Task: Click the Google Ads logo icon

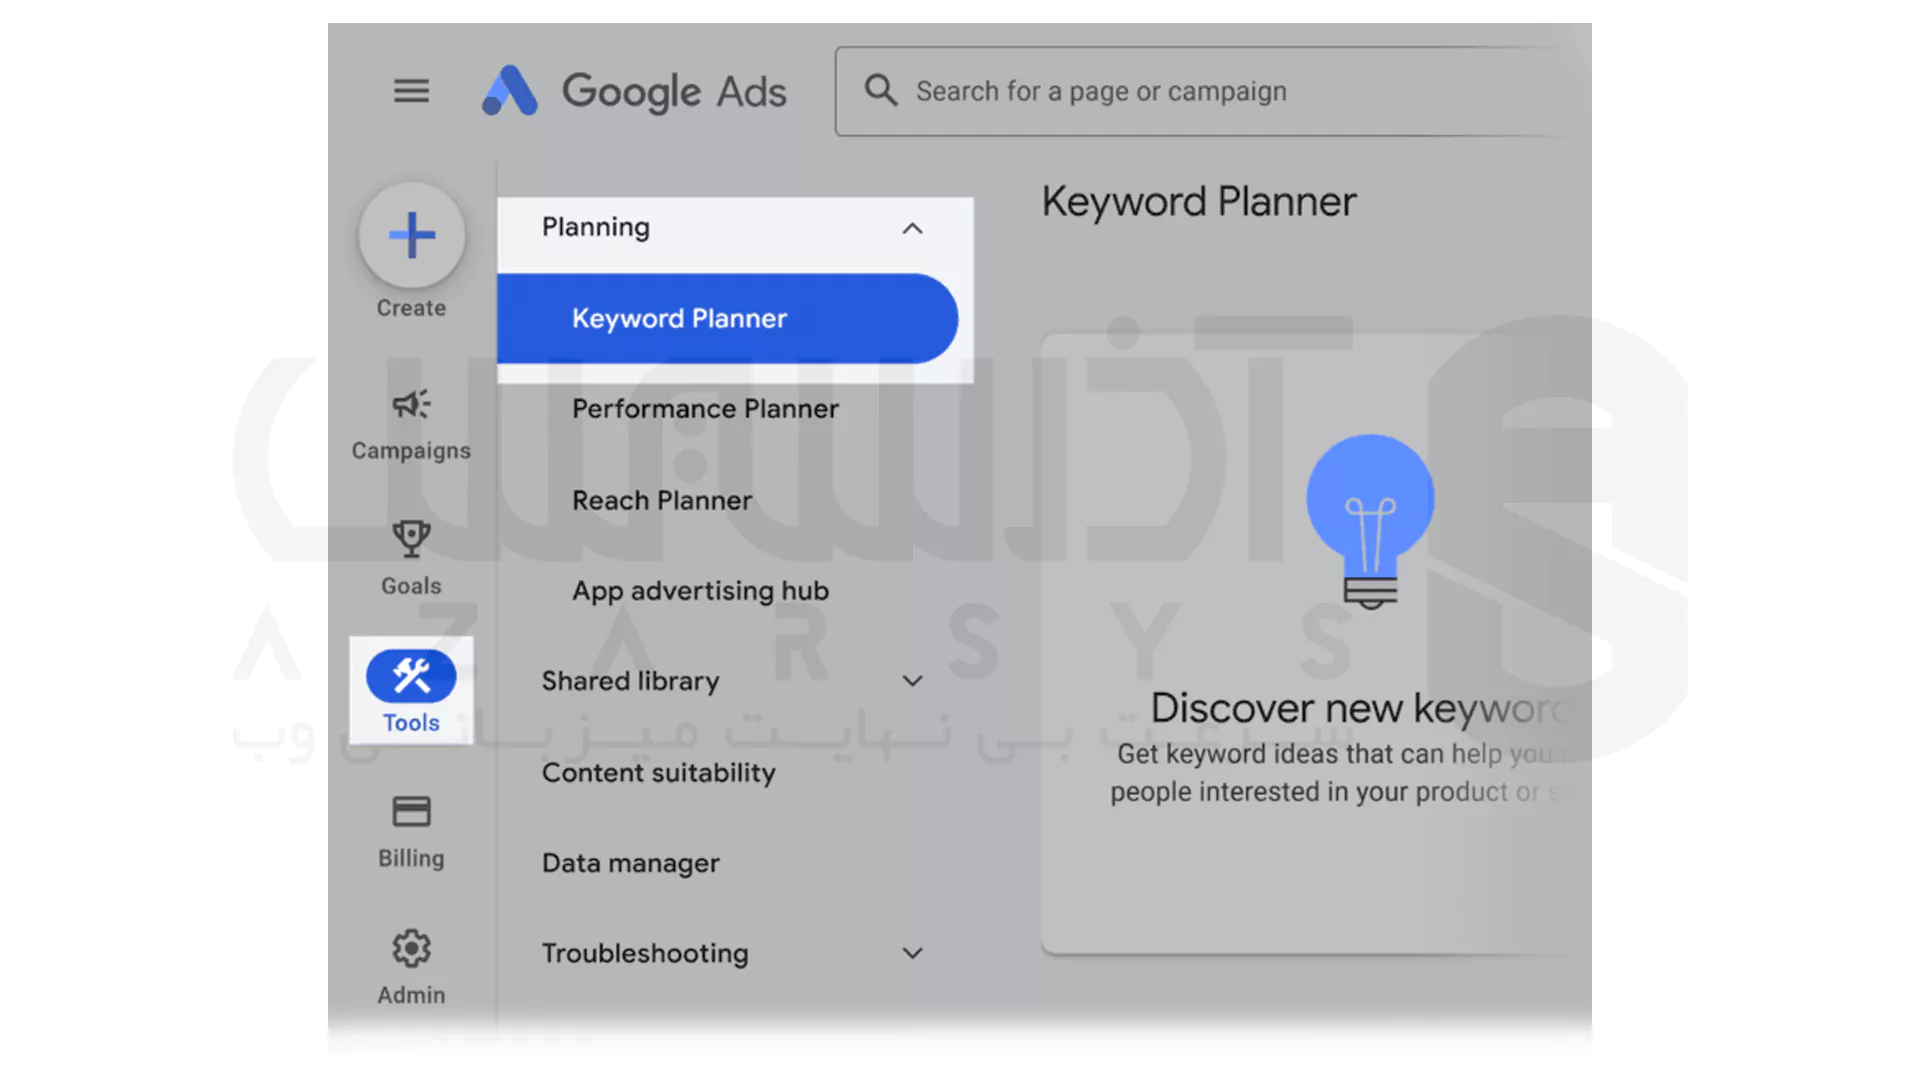Action: point(512,91)
